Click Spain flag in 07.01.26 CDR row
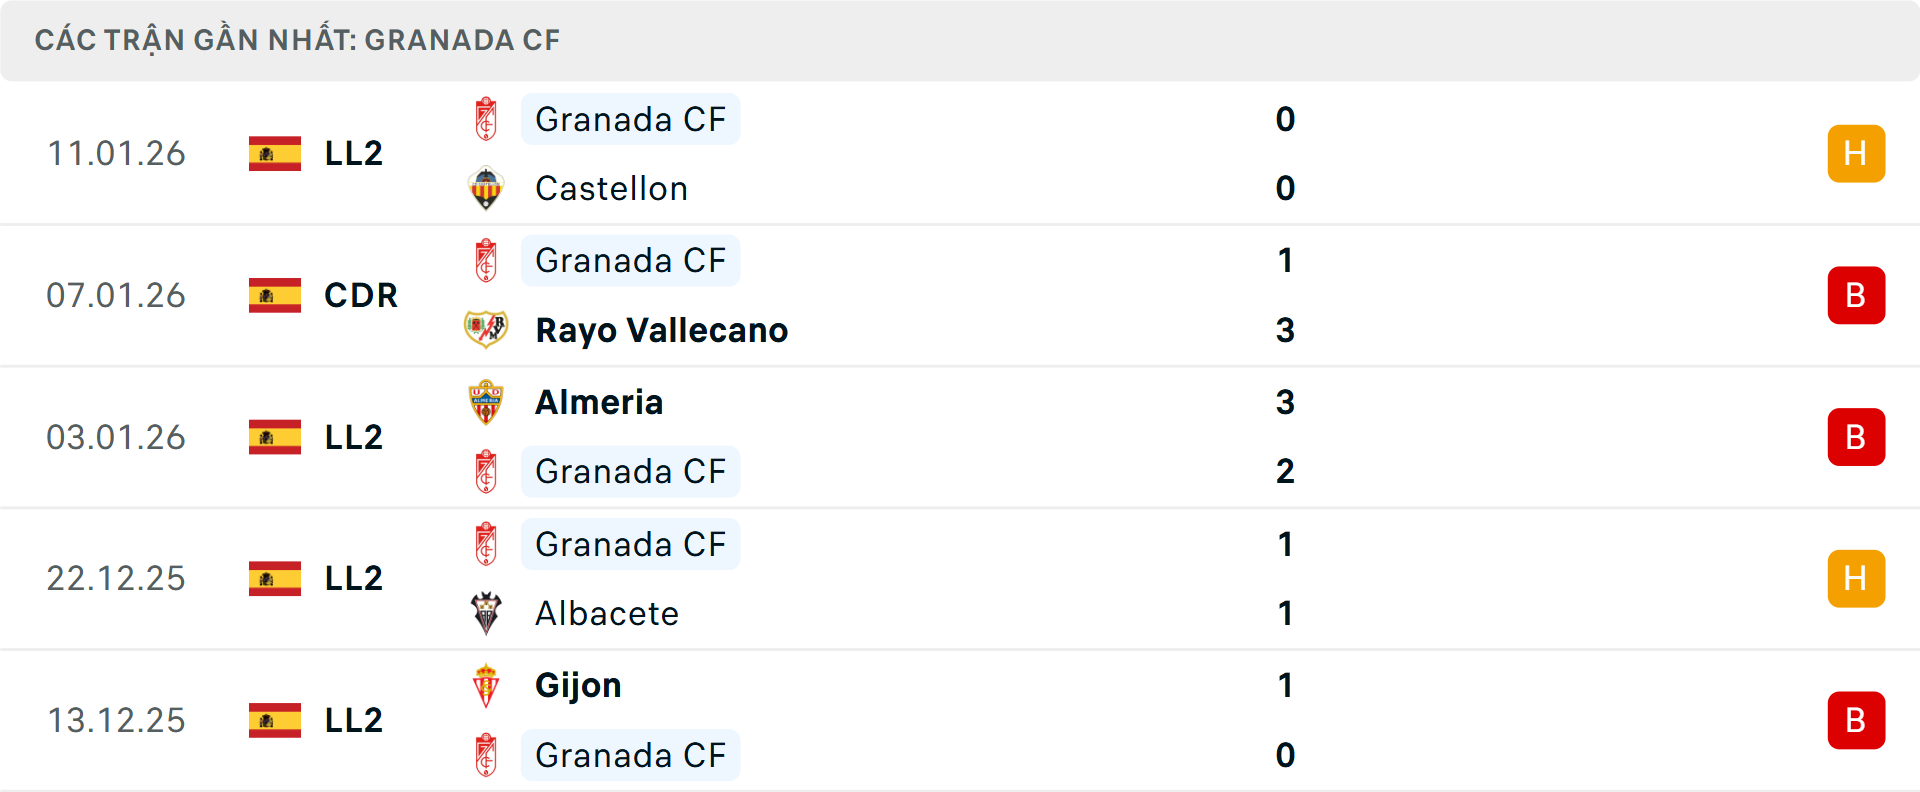Screen dimensions: 1920x792 pyautogui.click(x=275, y=295)
